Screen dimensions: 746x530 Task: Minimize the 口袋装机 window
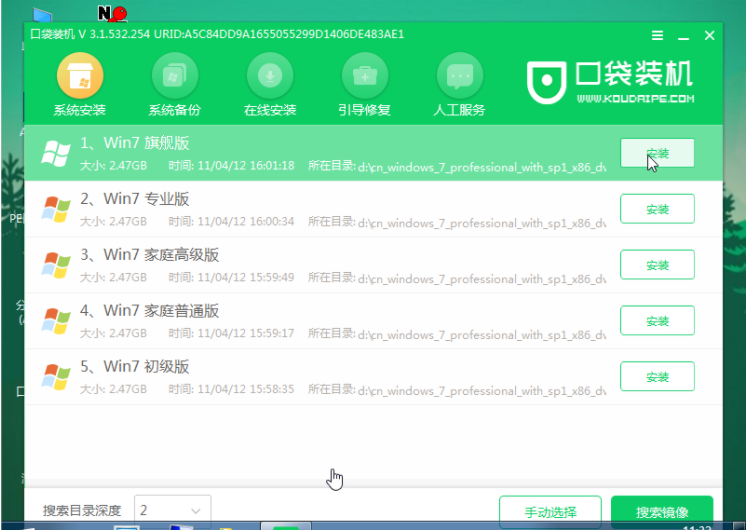click(x=684, y=36)
